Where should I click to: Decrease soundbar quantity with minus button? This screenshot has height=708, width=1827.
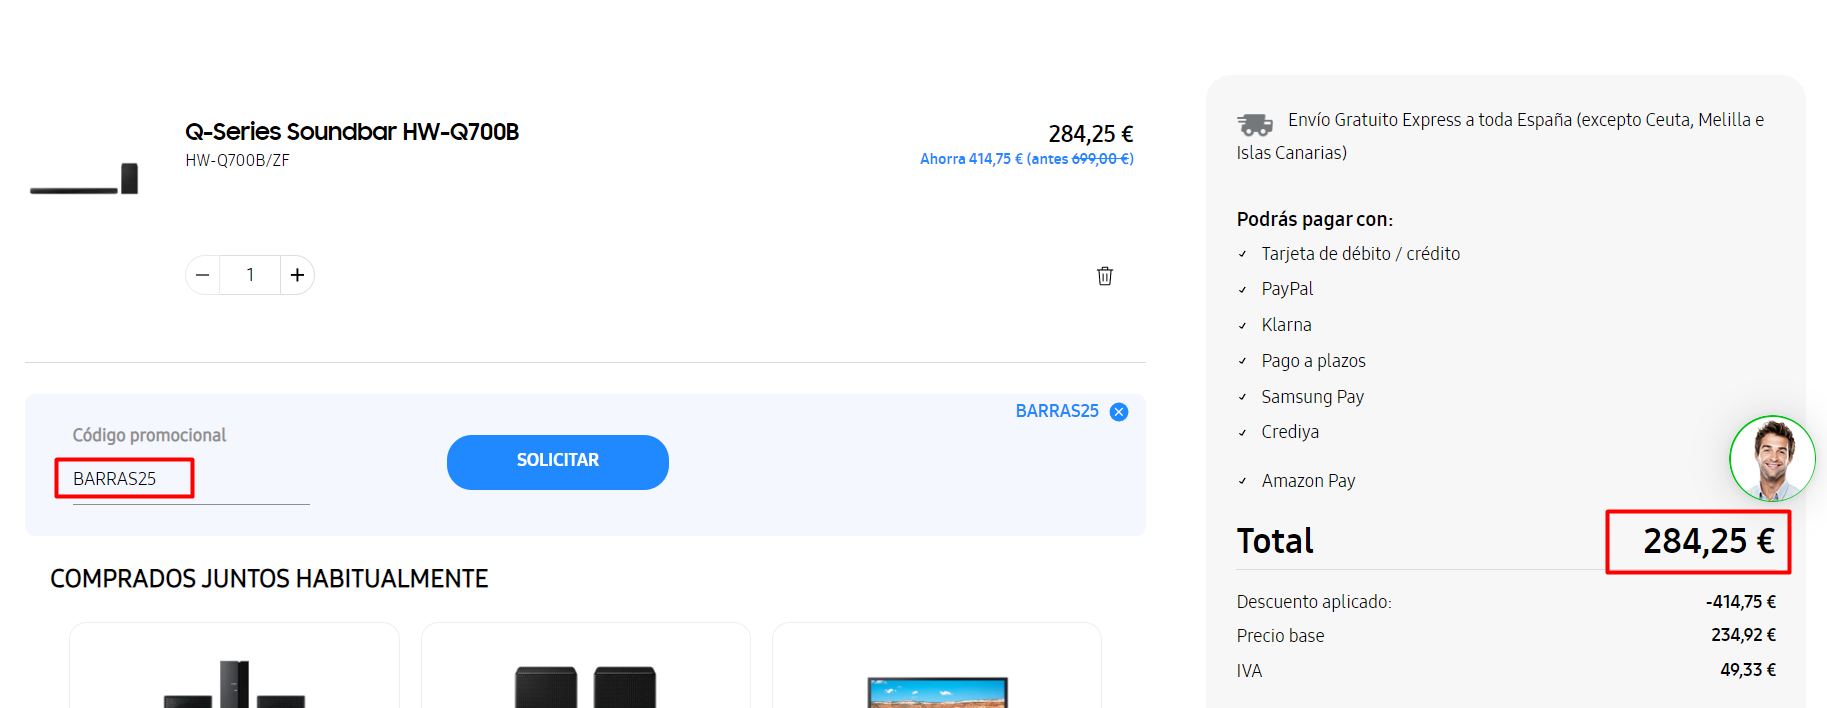point(203,275)
